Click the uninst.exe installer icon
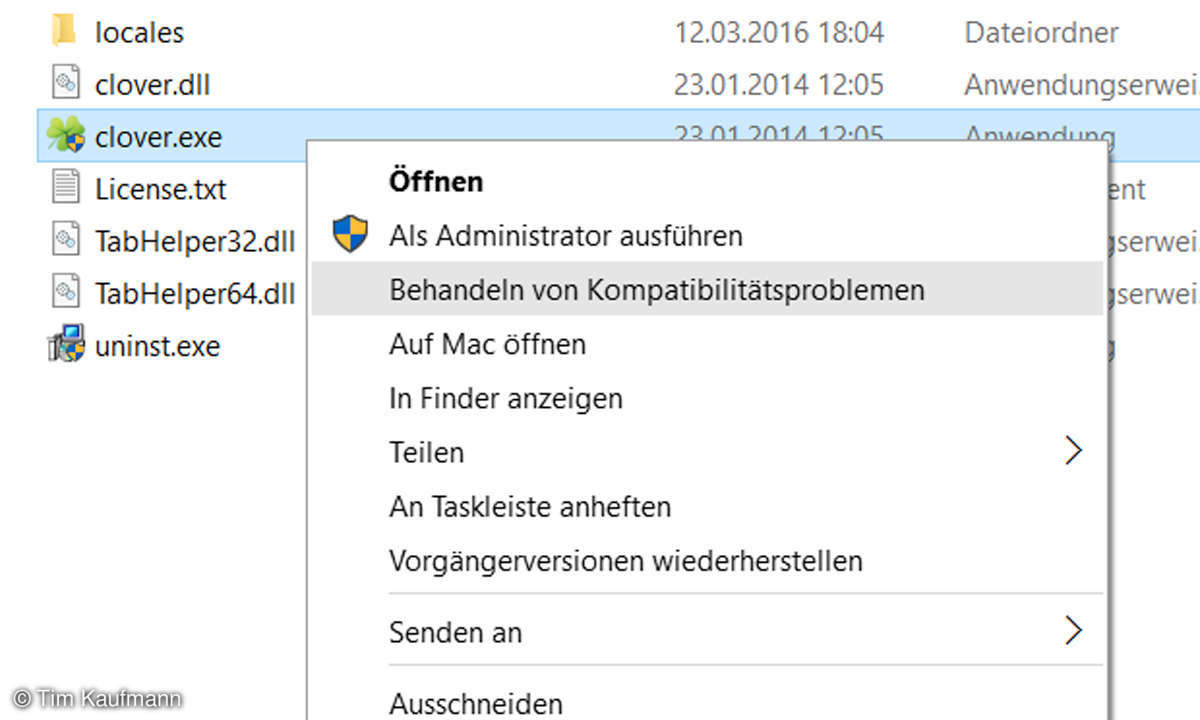This screenshot has width=1200, height=720. 66,346
